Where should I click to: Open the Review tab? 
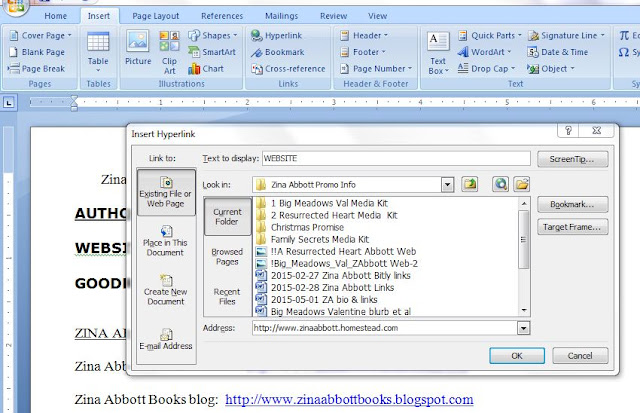(x=333, y=16)
